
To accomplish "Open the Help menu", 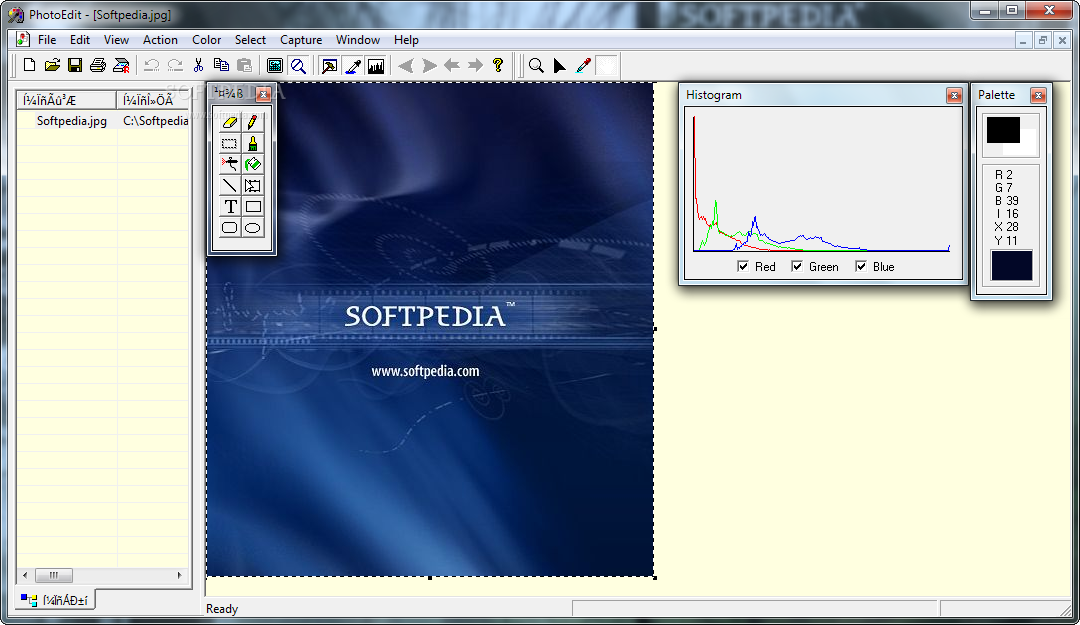I will click(406, 40).
